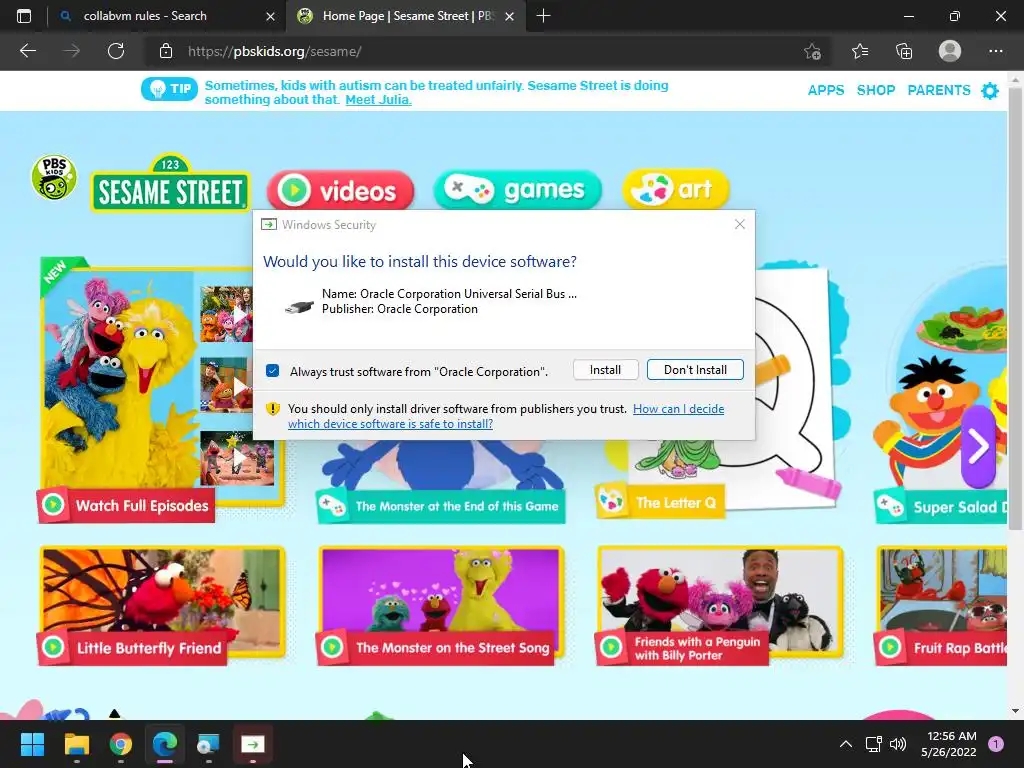1024x768 pixels.
Task: Close the Sesame Street tab
Action: pos(510,16)
